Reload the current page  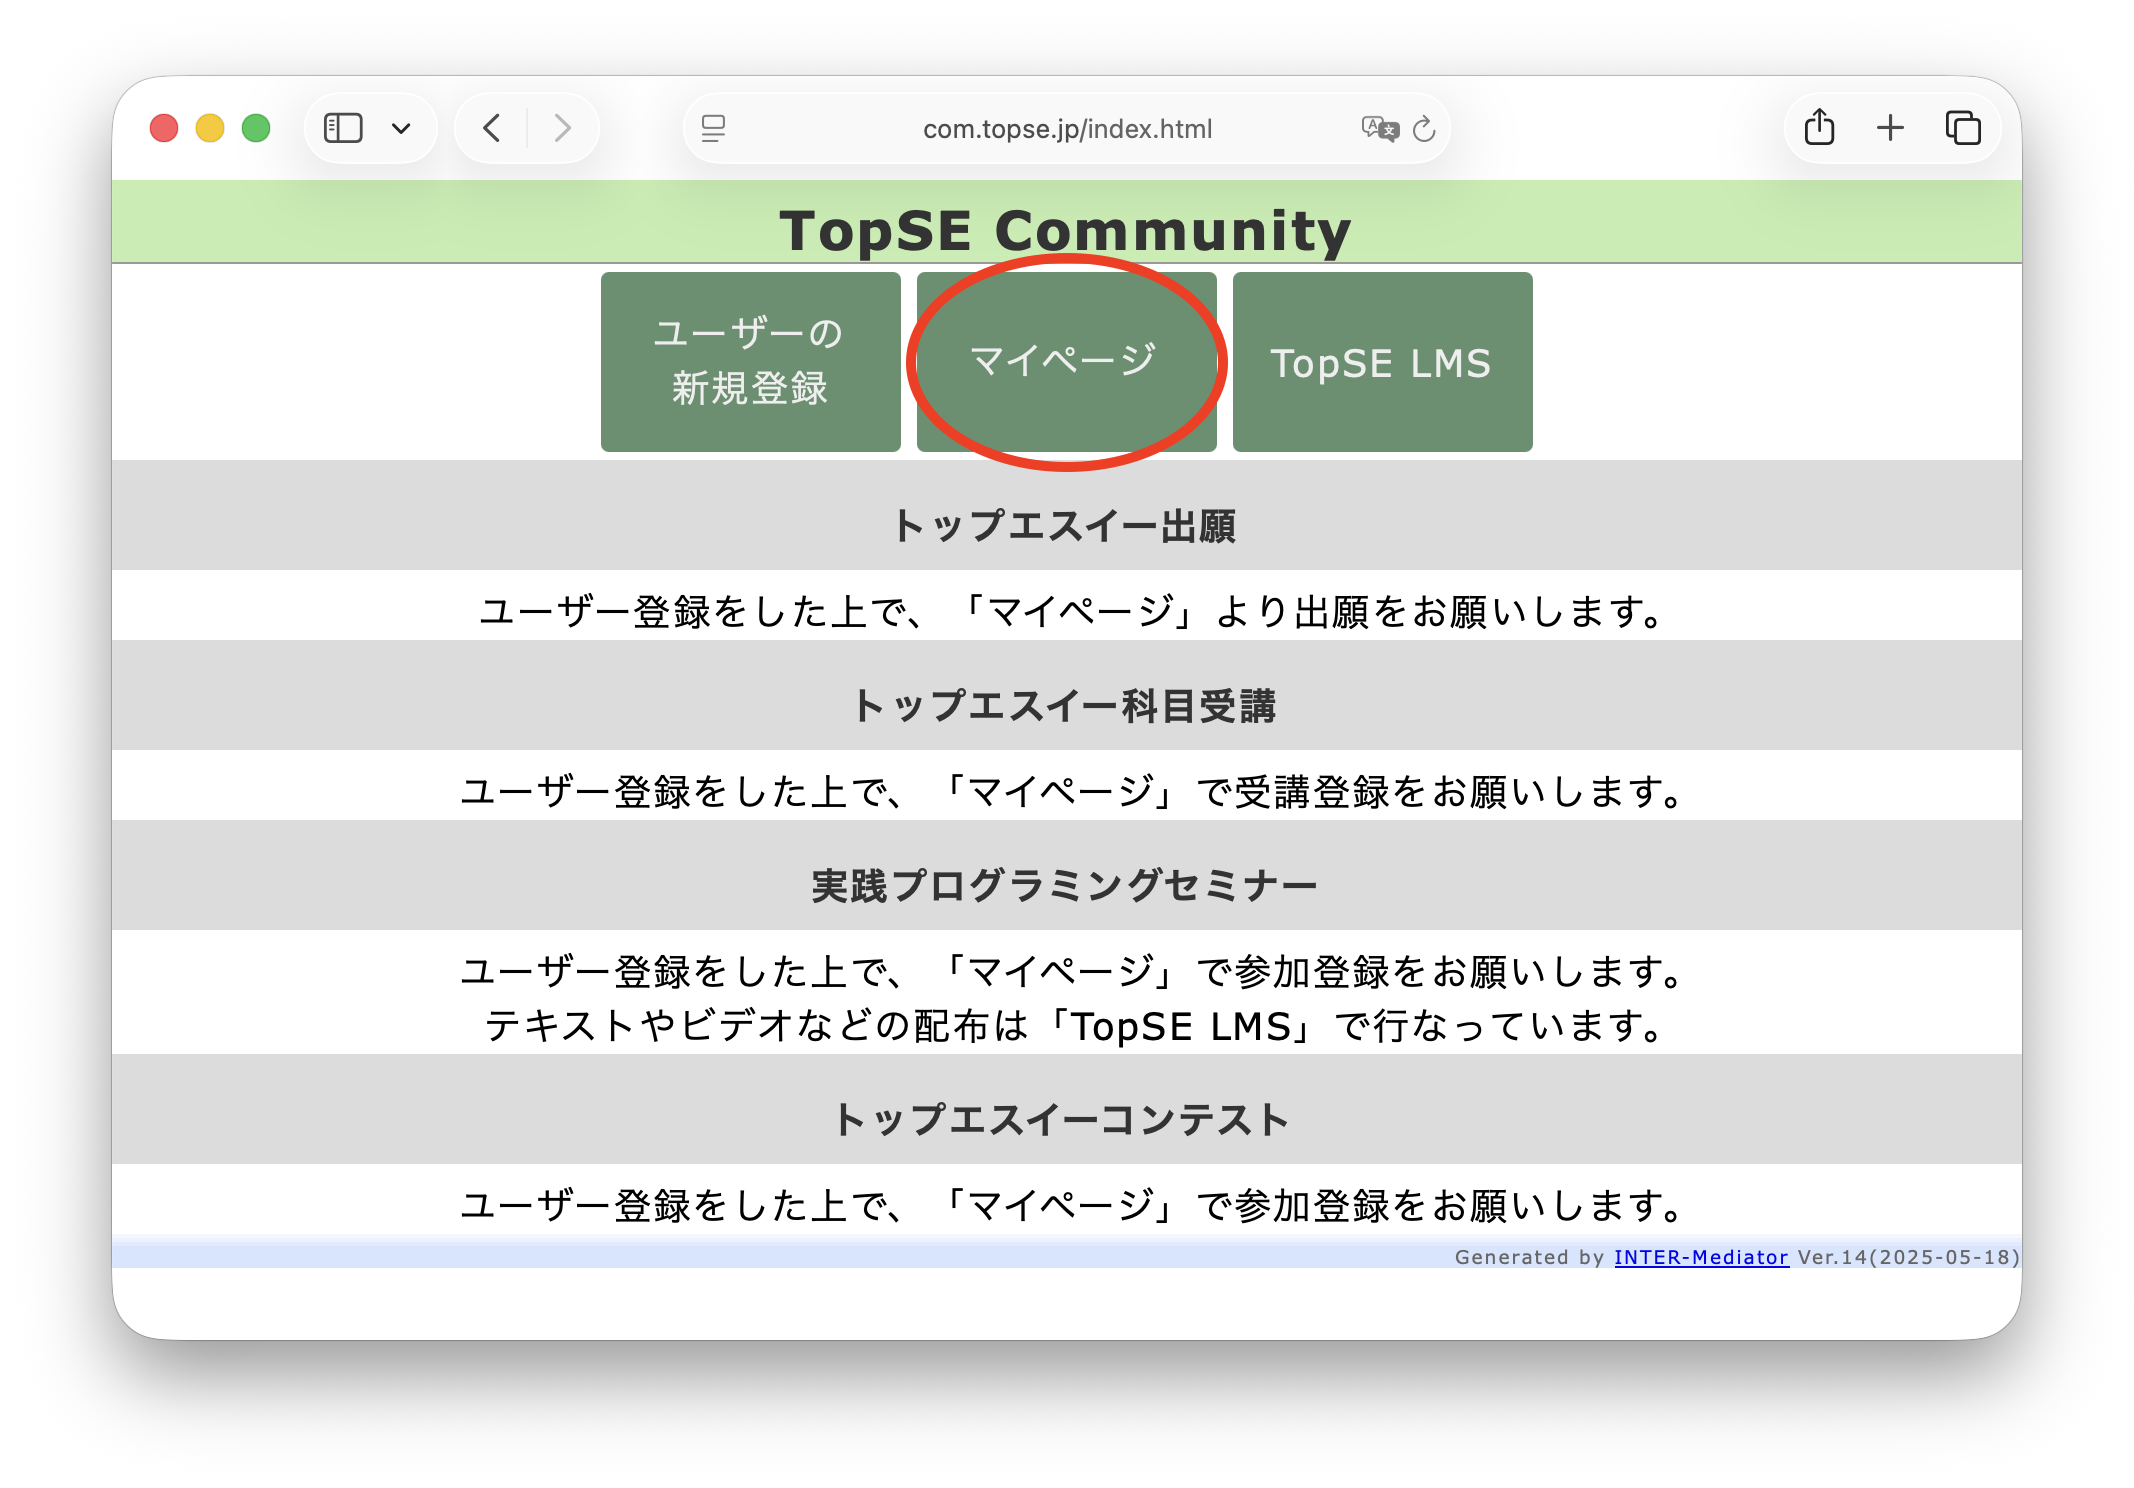(1424, 128)
